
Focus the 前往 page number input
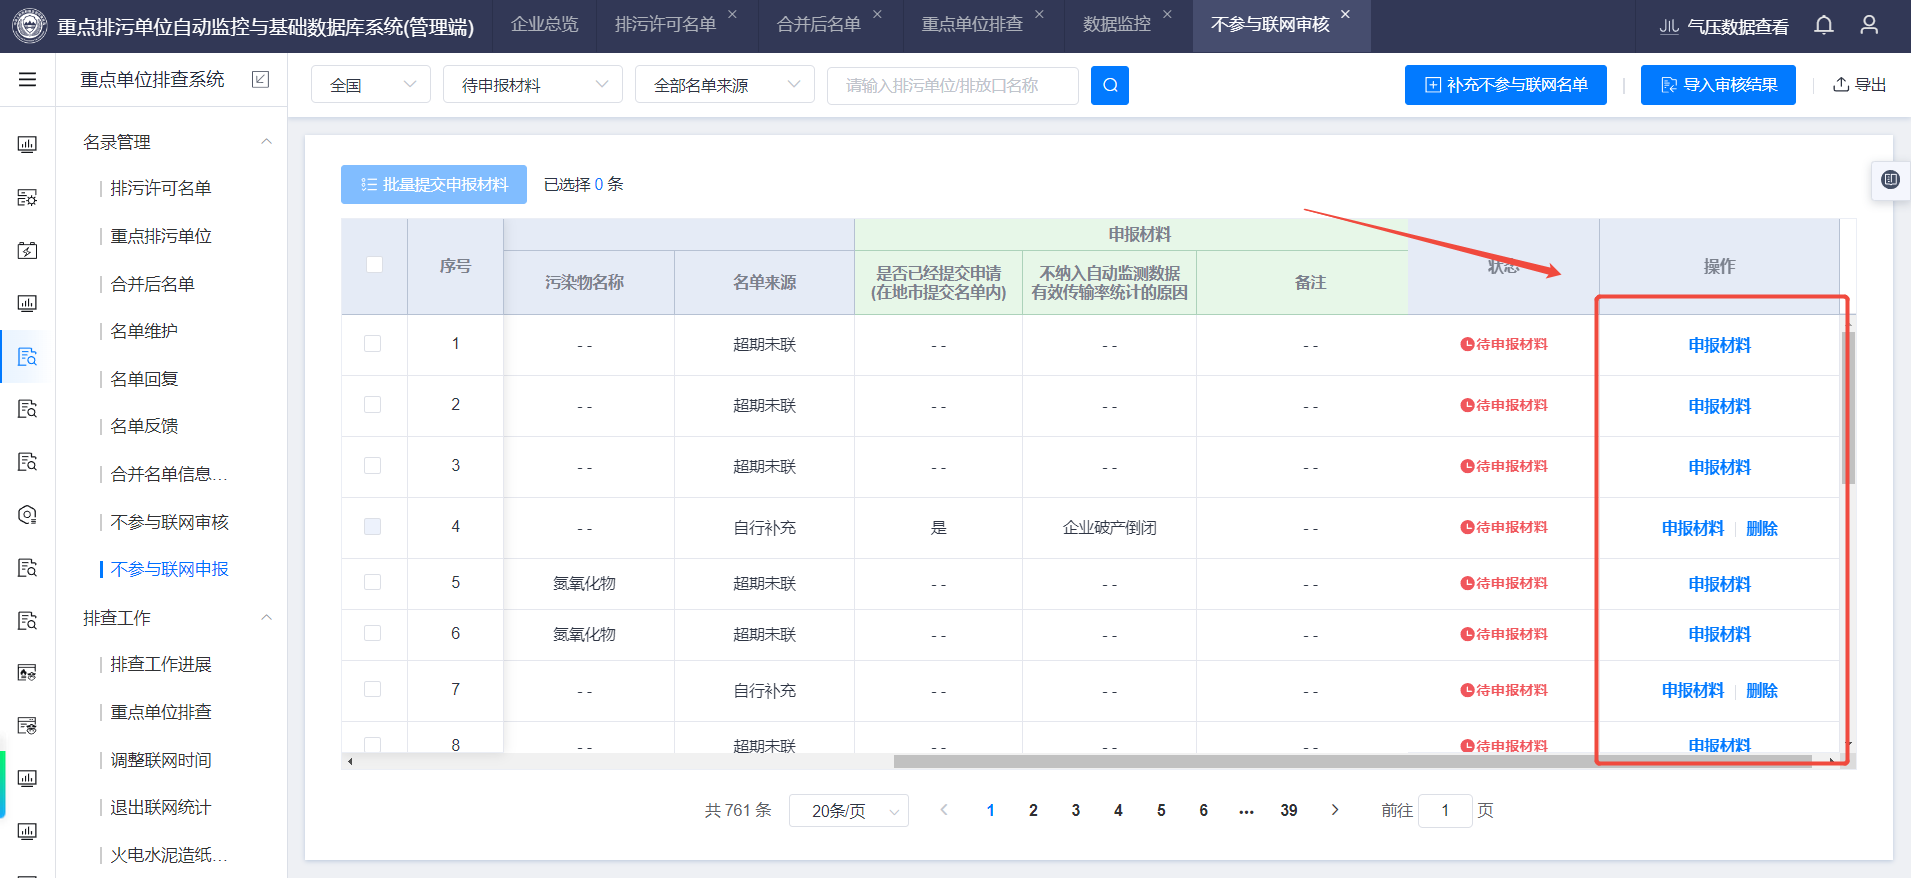pos(1445,811)
